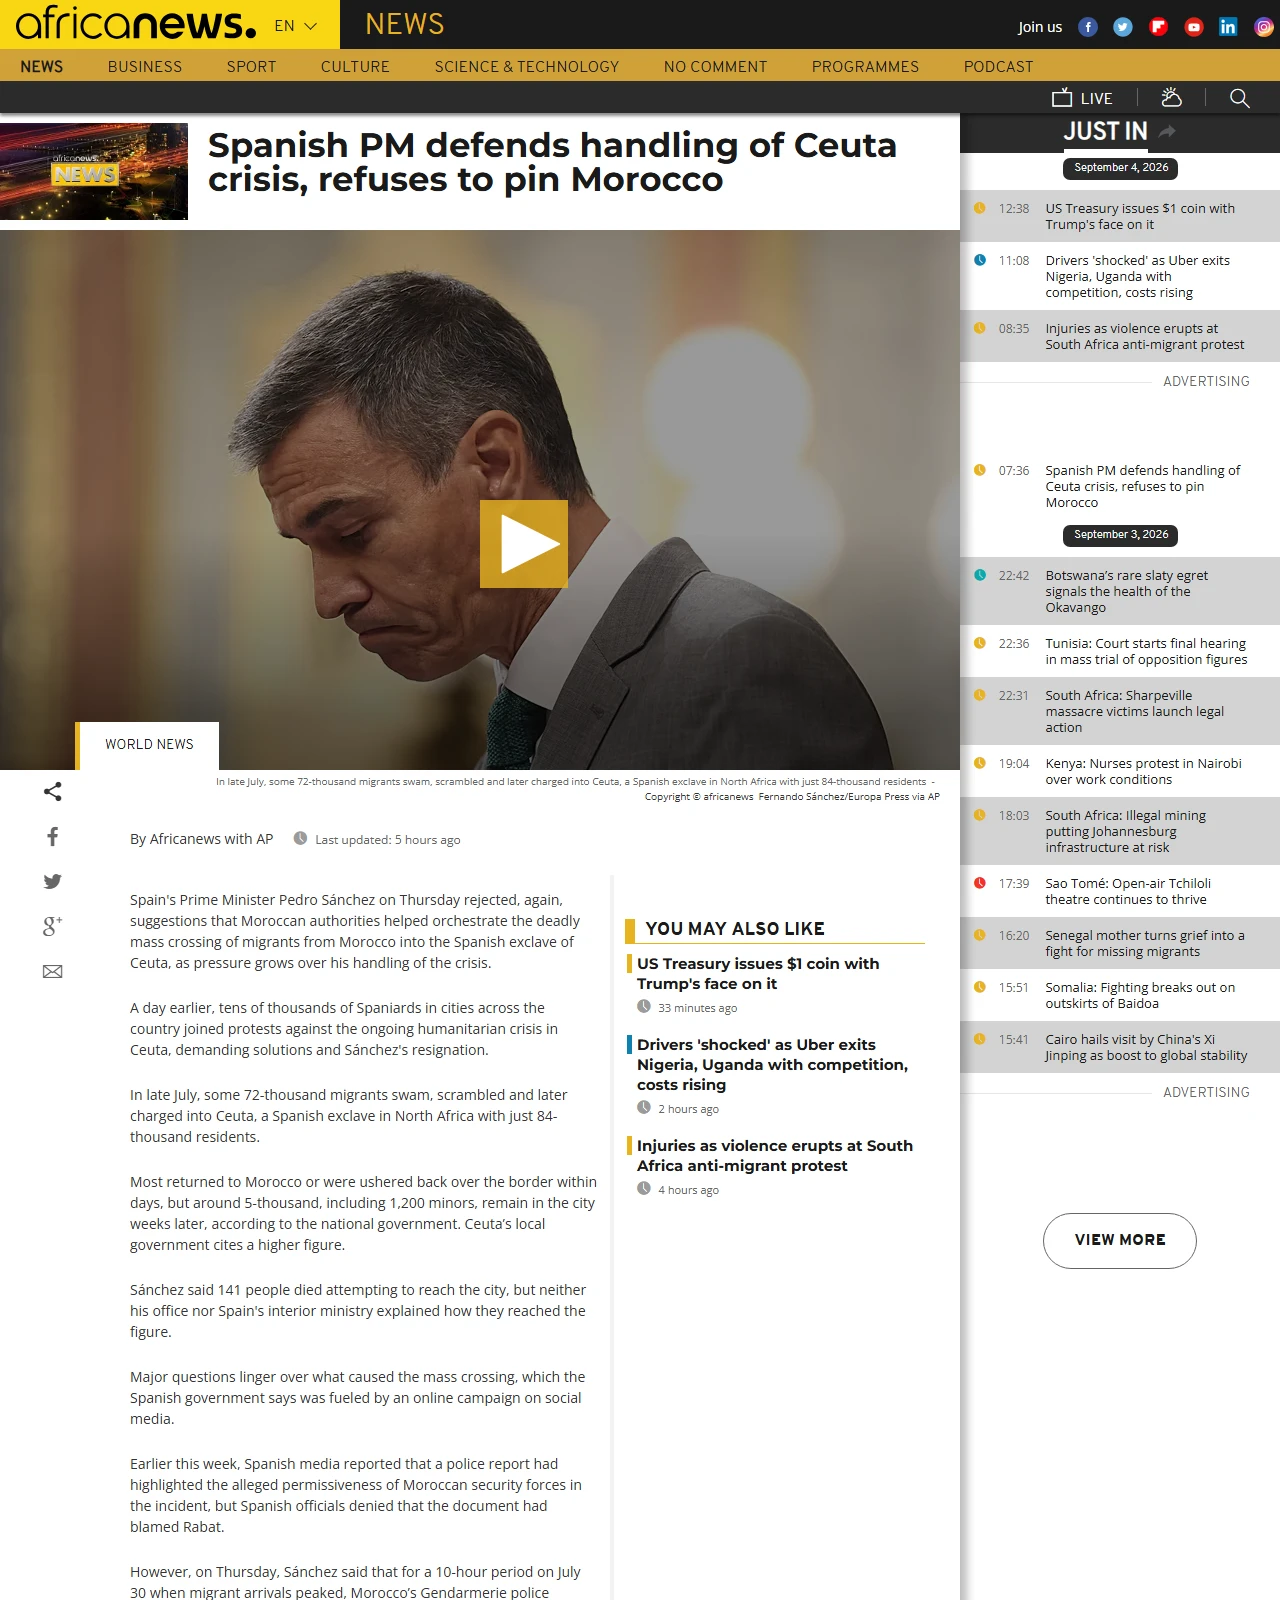Share article by email envelope icon
This screenshot has height=1600, width=1280.
point(53,971)
